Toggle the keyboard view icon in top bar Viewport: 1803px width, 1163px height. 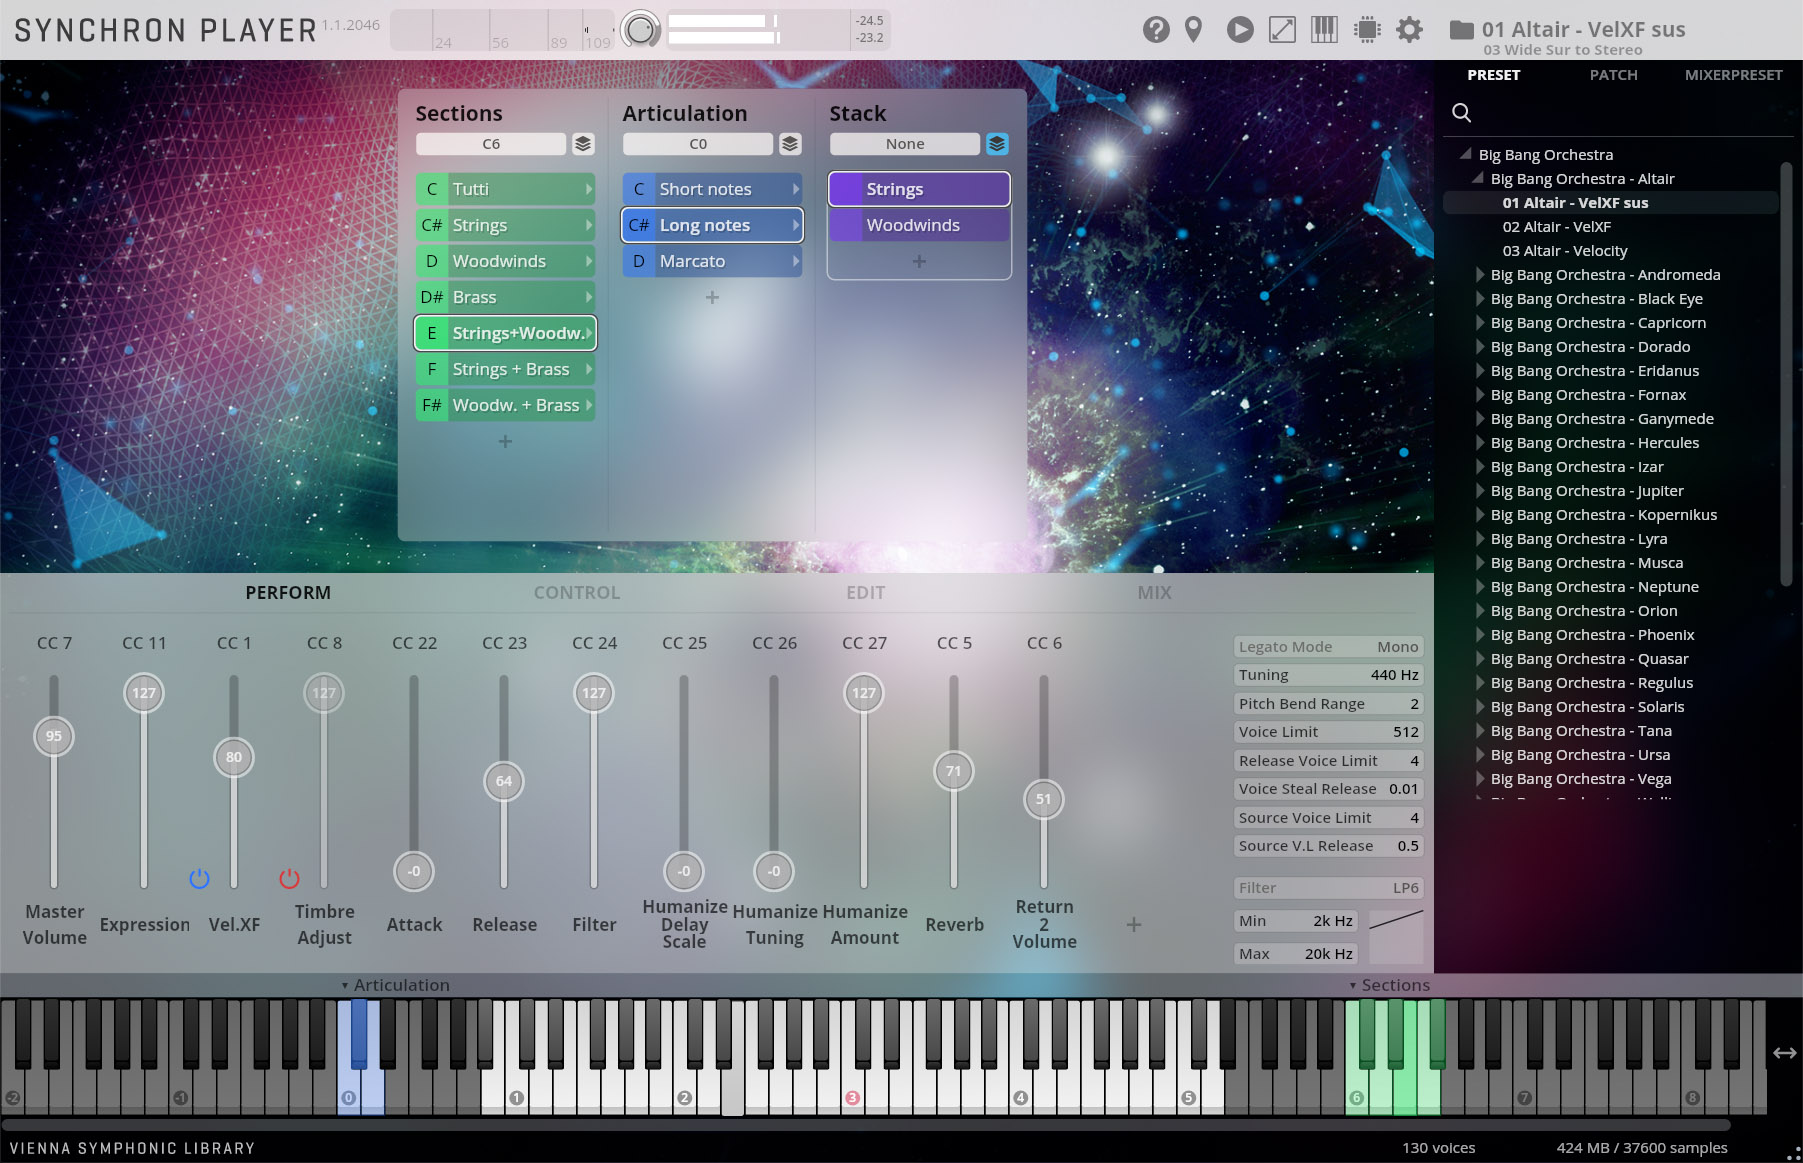click(x=1324, y=30)
